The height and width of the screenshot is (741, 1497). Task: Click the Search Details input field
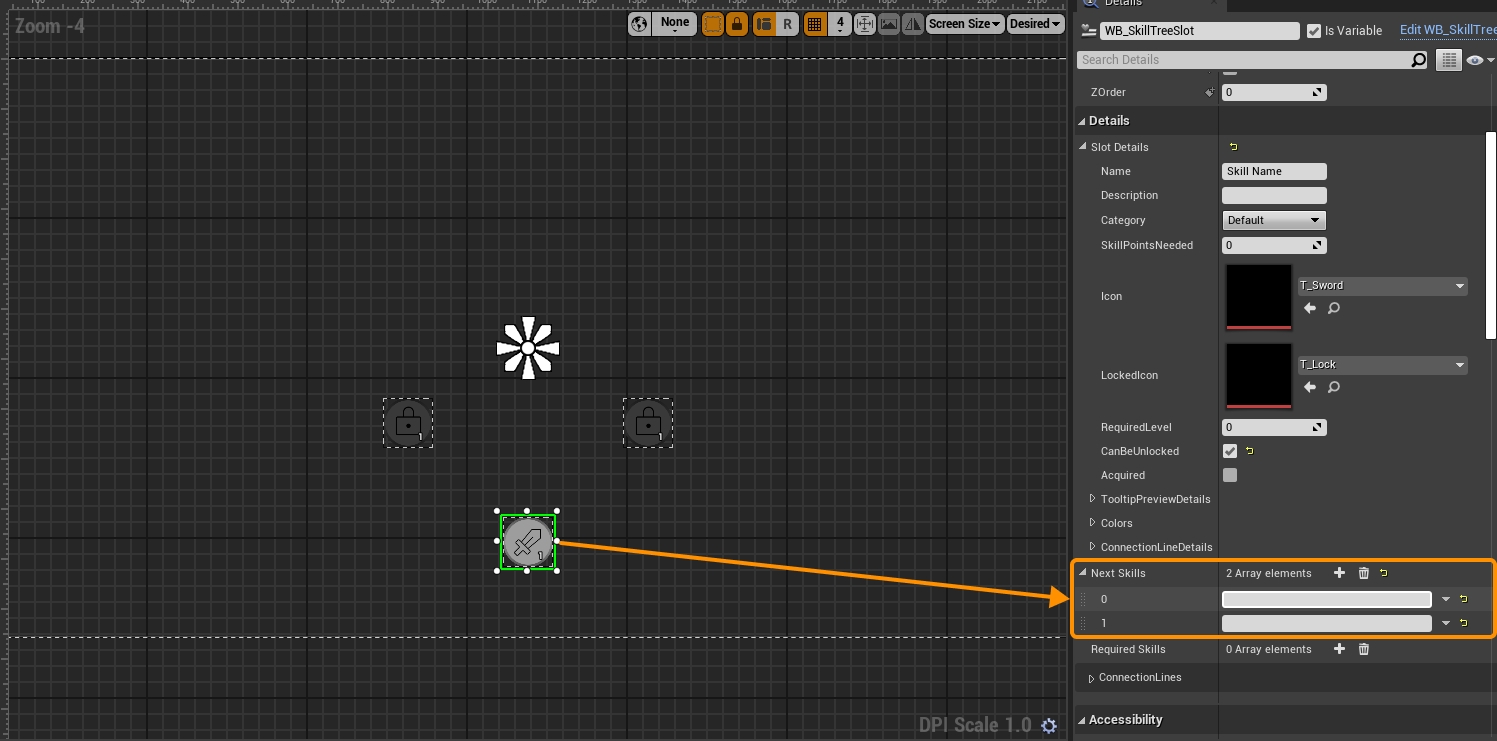pyautogui.click(x=1243, y=60)
